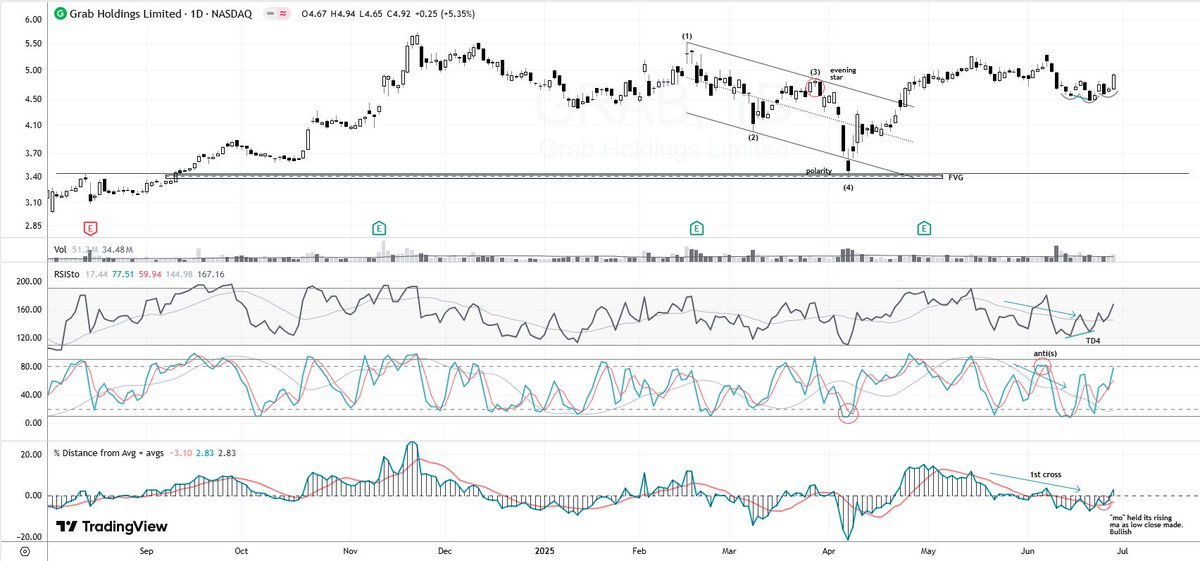Viewport: 1200px width, 561px height.
Task: Click the 120.00 RSISto axis label
Action: tap(28, 339)
